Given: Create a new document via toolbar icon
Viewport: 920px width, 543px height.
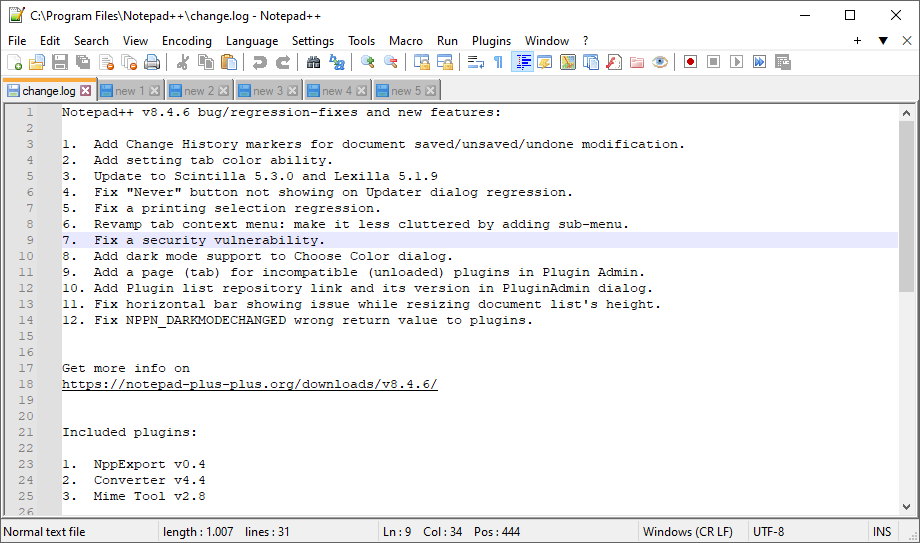Looking at the screenshot, I should click(14, 62).
